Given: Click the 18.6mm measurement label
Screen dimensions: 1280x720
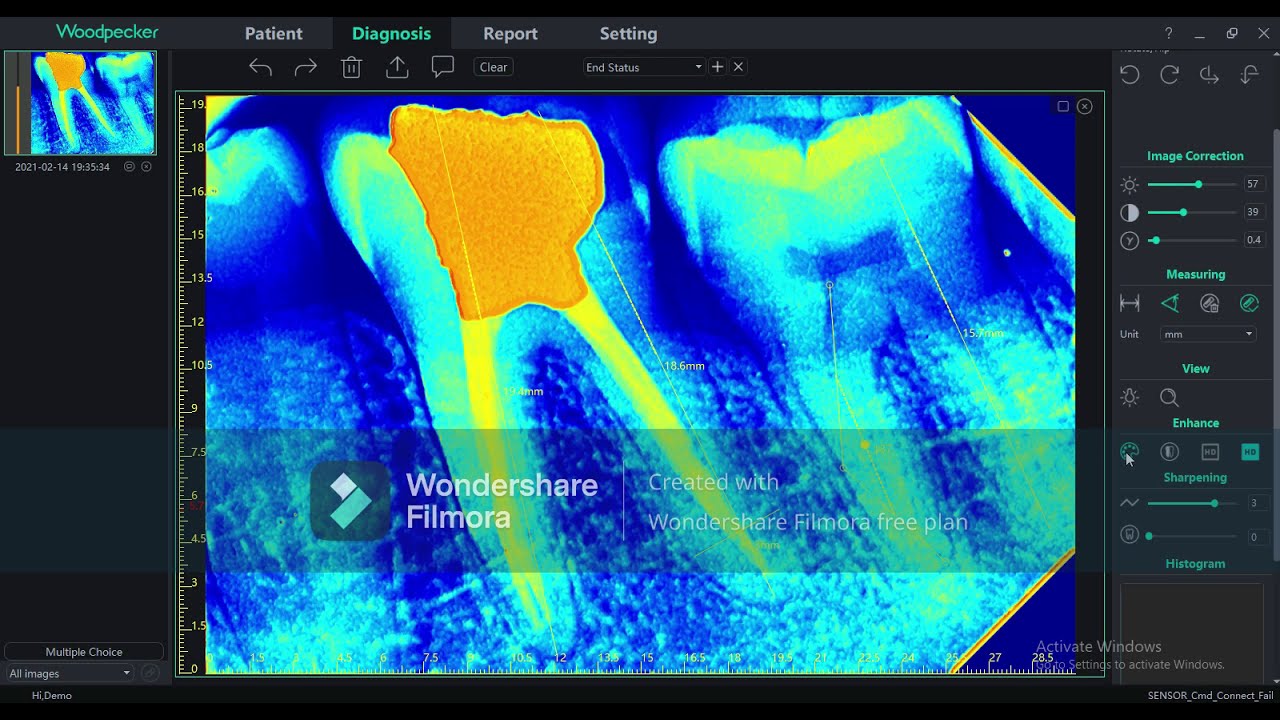Looking at the screenshot, I should 684,366.
